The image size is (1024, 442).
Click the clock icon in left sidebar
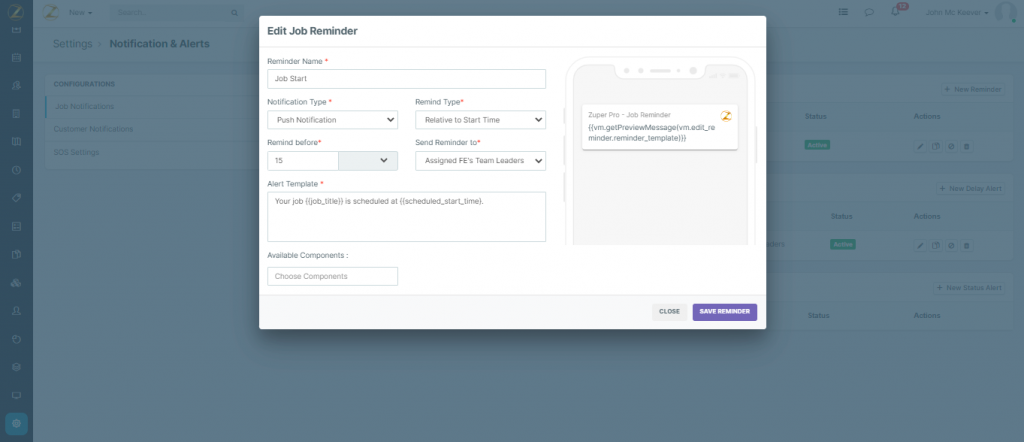[16, 170]
